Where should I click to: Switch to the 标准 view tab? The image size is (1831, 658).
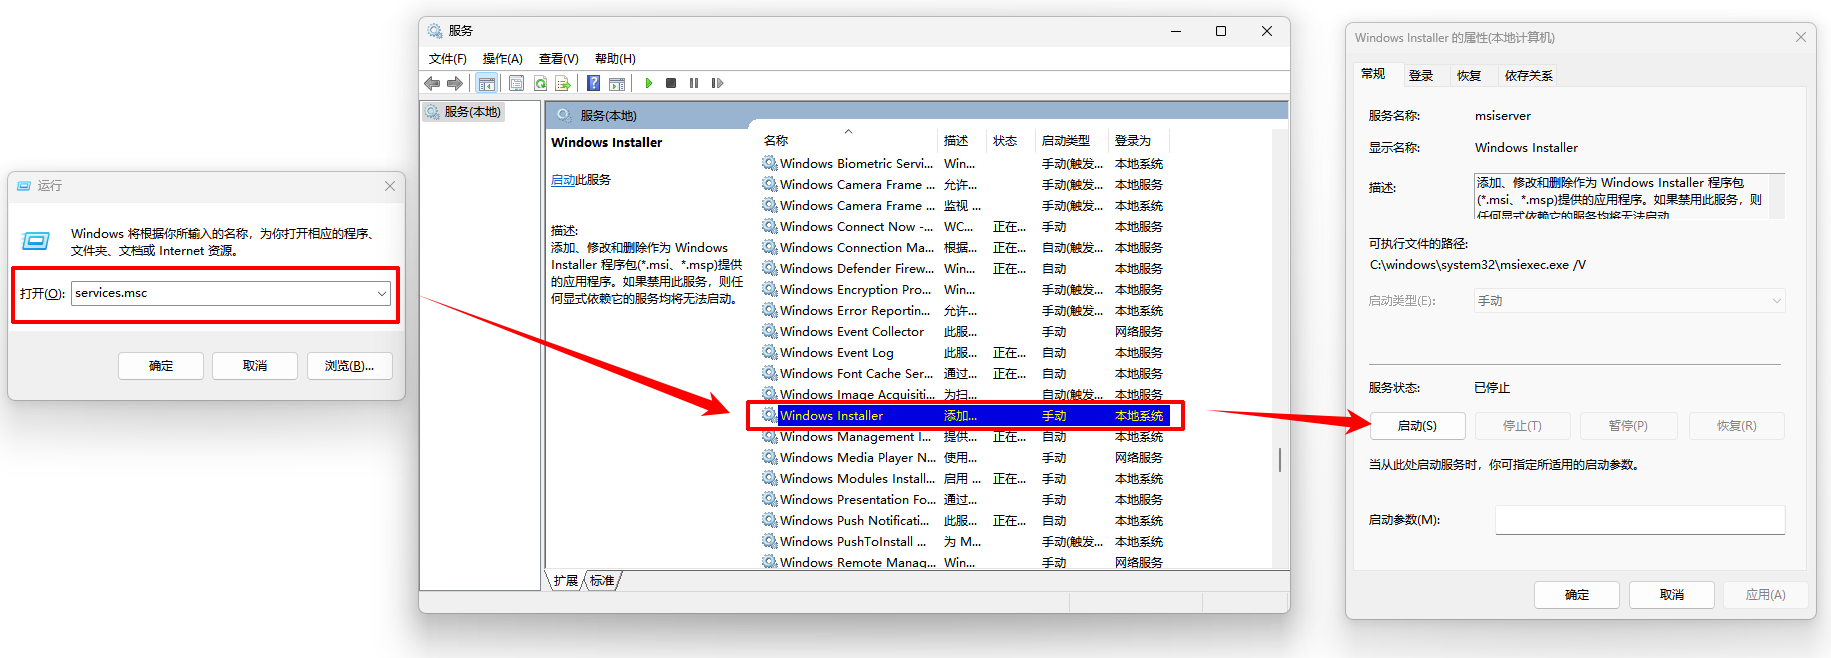(x=602, y=581)
